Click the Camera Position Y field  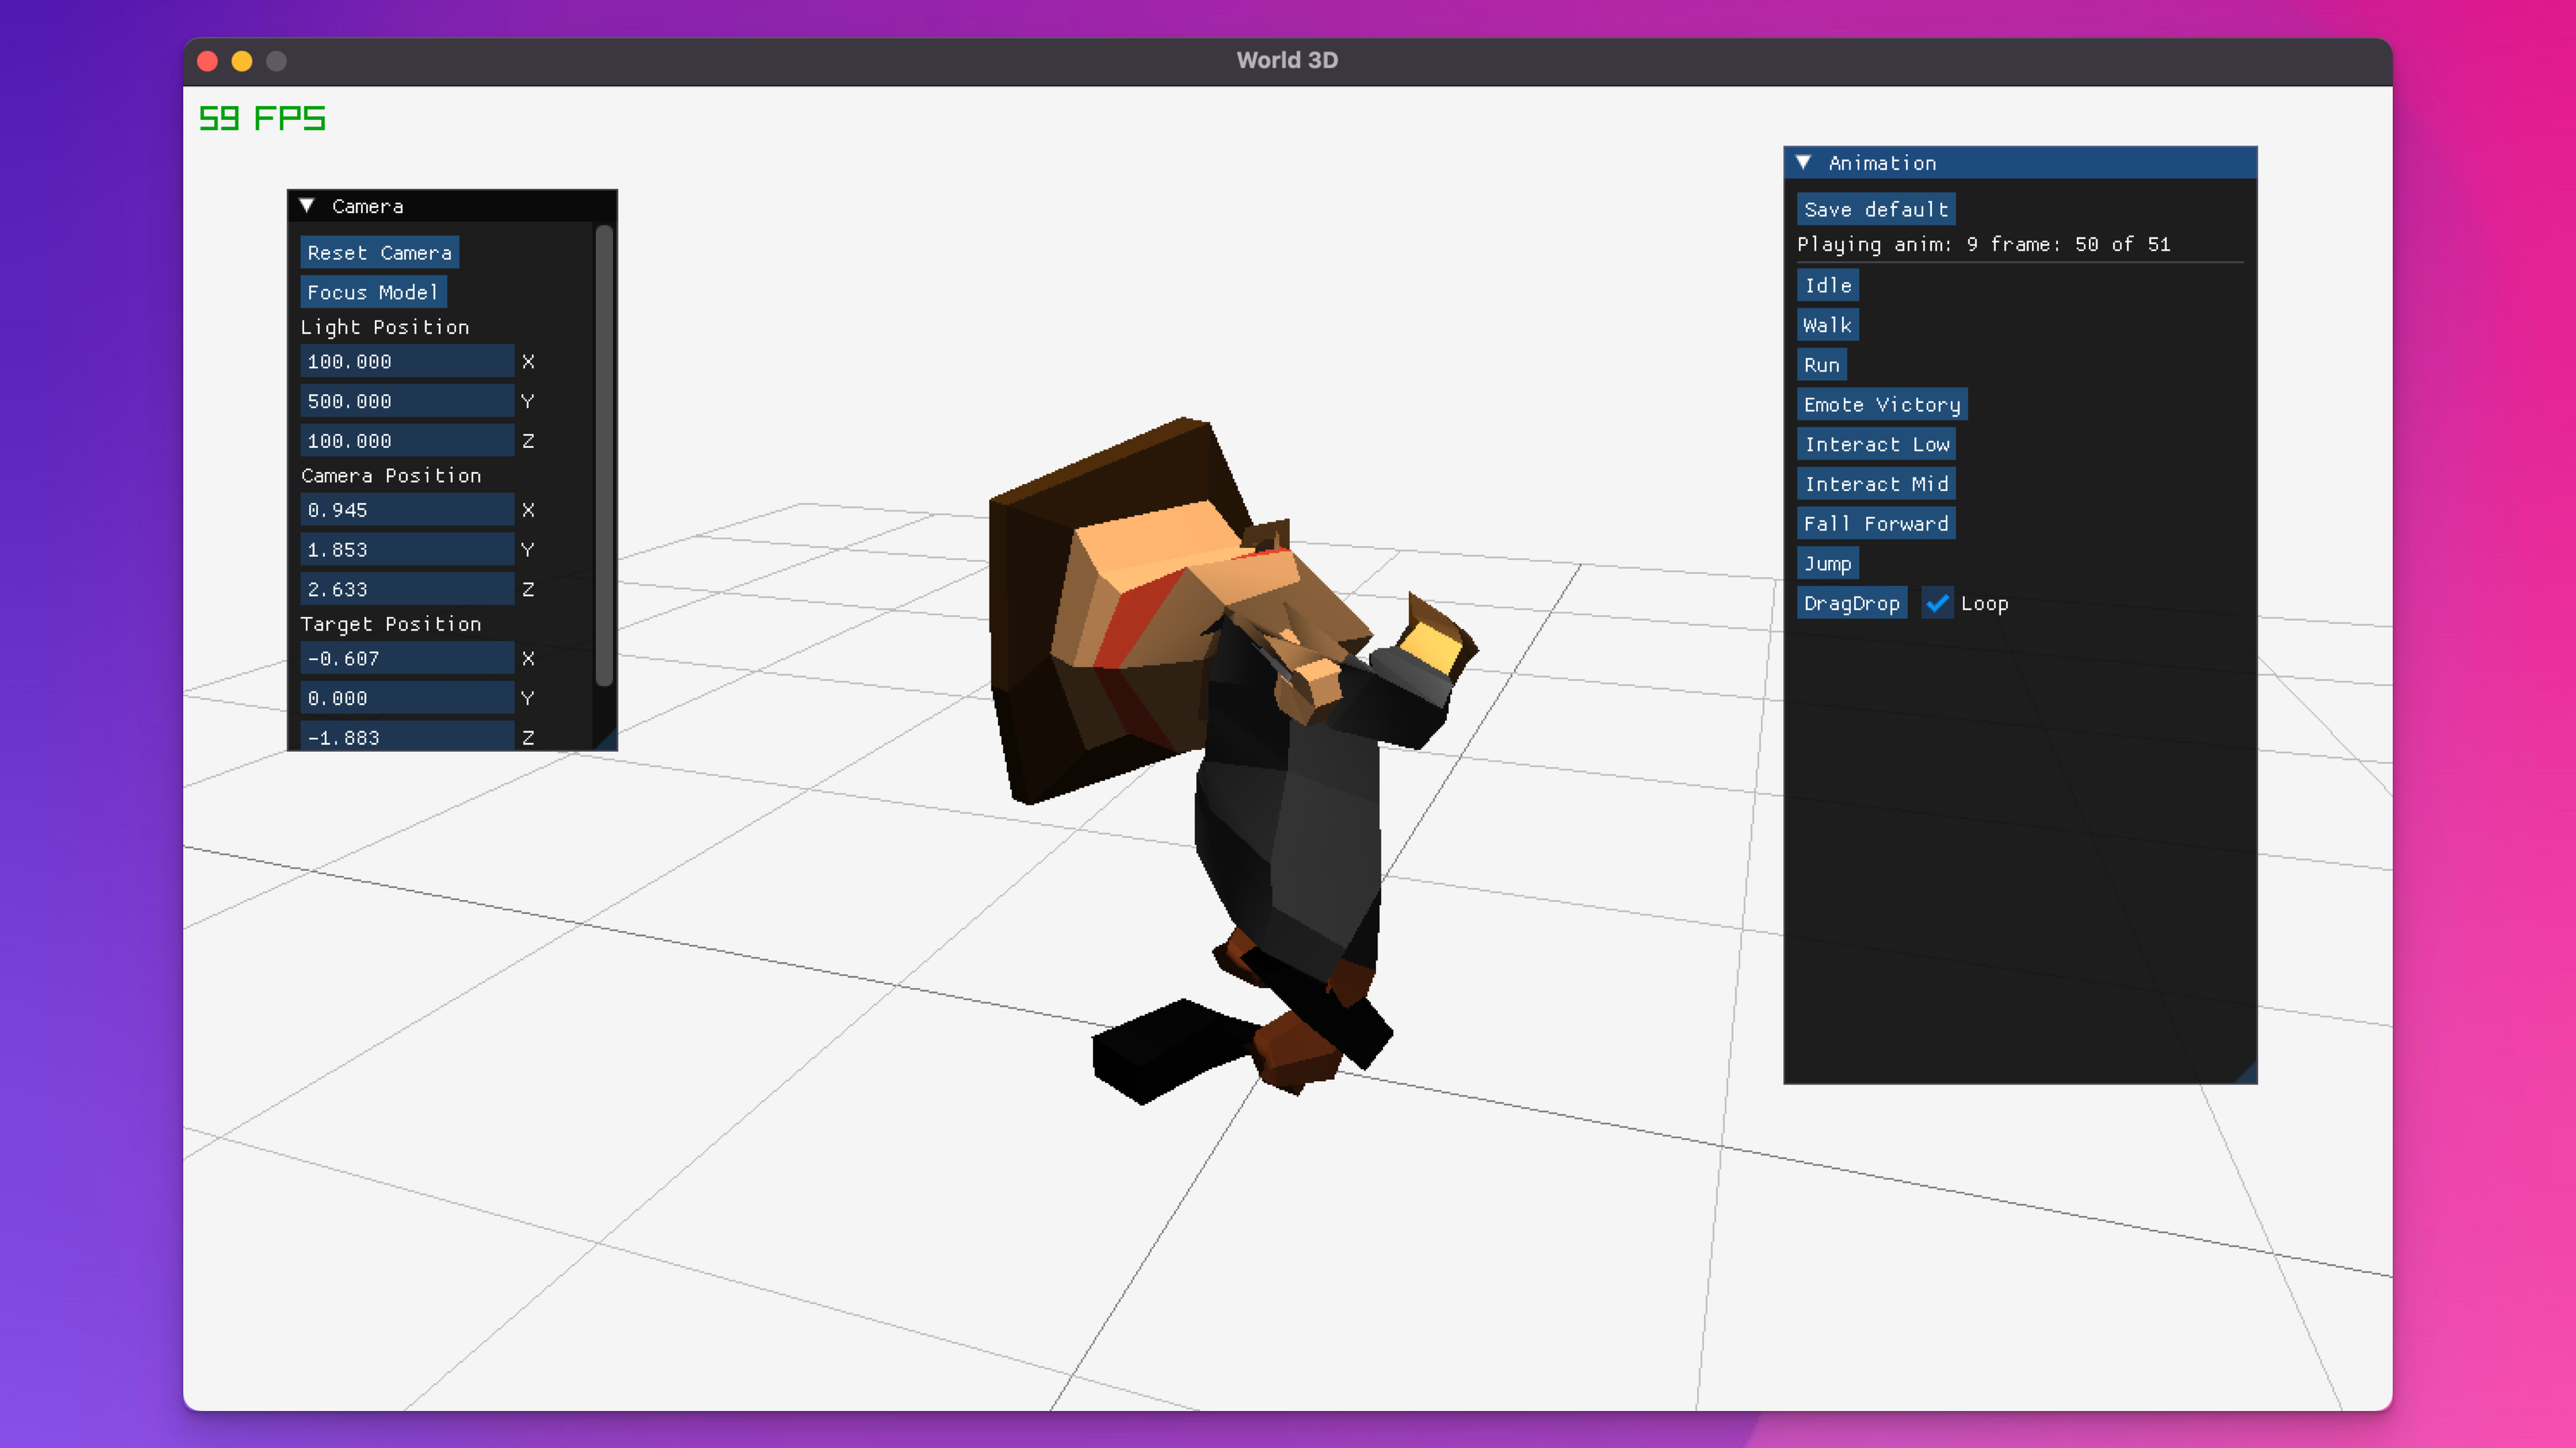[x=406, y=549]
